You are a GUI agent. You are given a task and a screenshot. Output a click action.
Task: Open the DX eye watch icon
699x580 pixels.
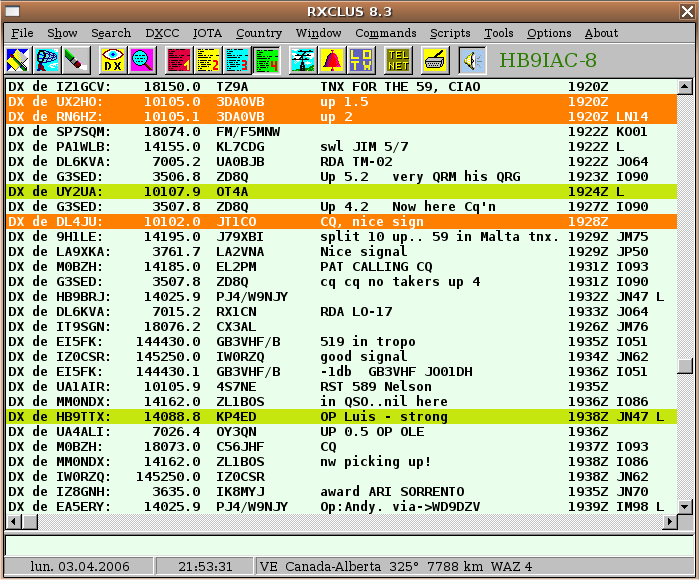[113, 60]
